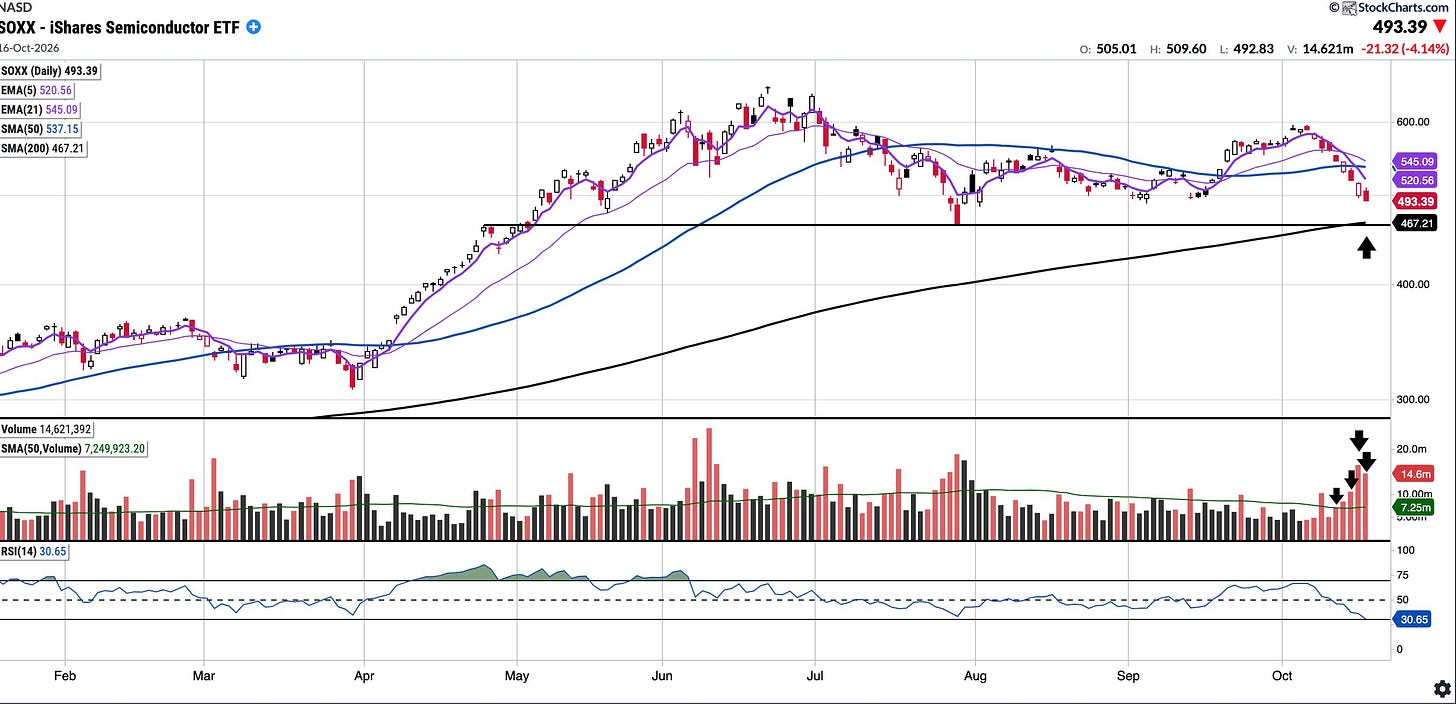Click the Jun label on the time axis
This screenshot has height=704, width=1456.
661,676
